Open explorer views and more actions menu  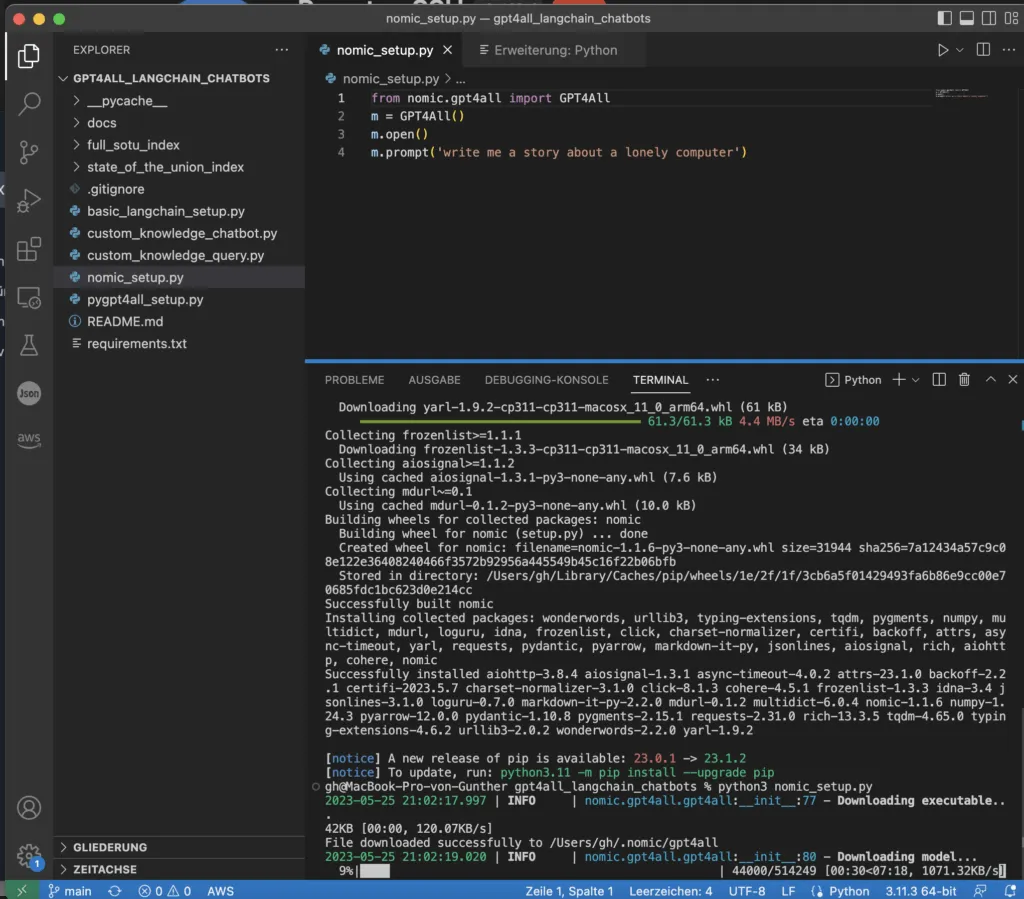pyautogui.click(x=281, y=50)
